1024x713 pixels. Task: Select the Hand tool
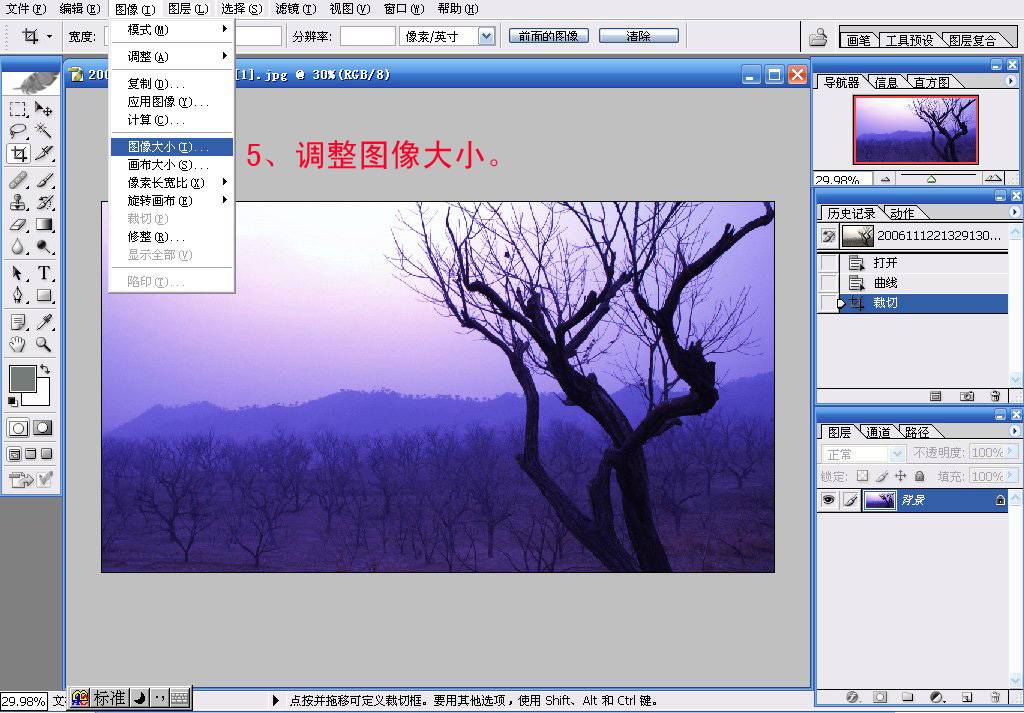click(18, 345)
